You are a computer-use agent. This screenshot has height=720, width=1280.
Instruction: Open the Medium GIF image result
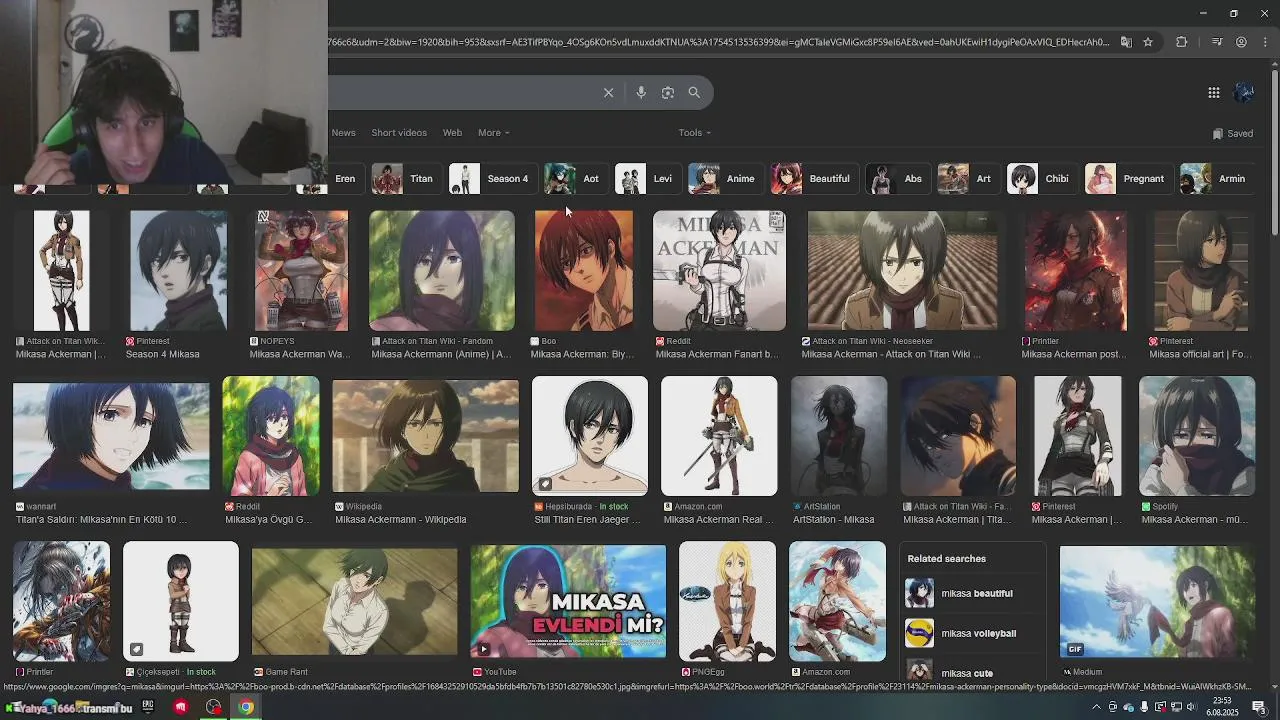click(x=1157, y=601)
